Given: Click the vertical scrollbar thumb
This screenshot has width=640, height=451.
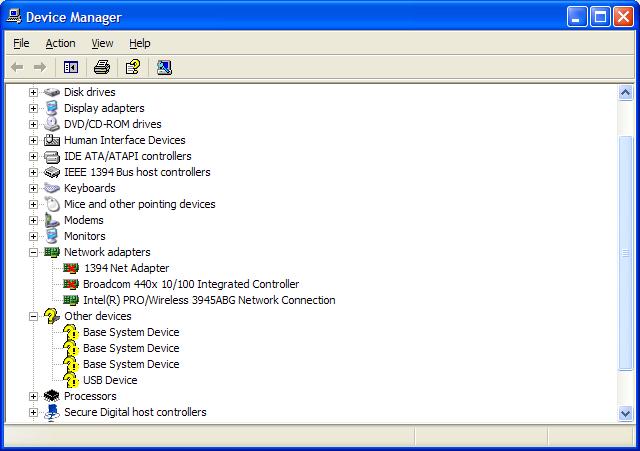Looking at the screenshot, I should (x=625, y=253).
